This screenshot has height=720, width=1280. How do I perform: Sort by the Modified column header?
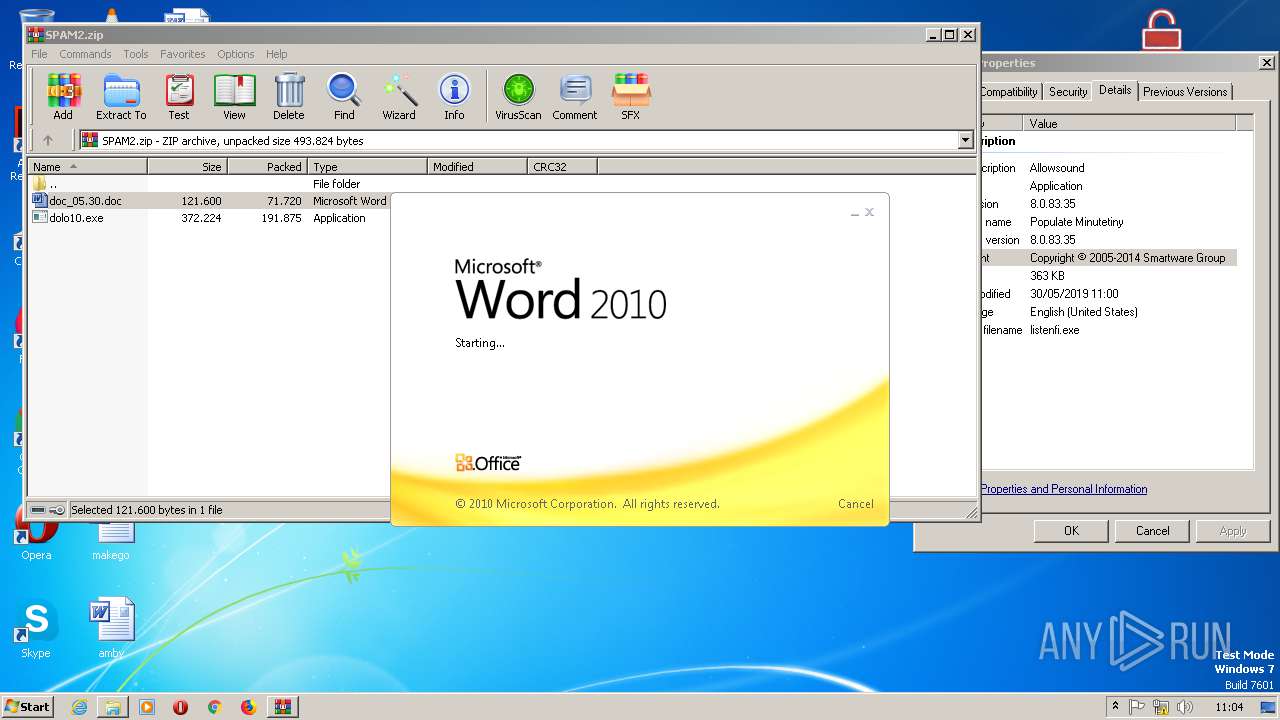coord(477,167)
